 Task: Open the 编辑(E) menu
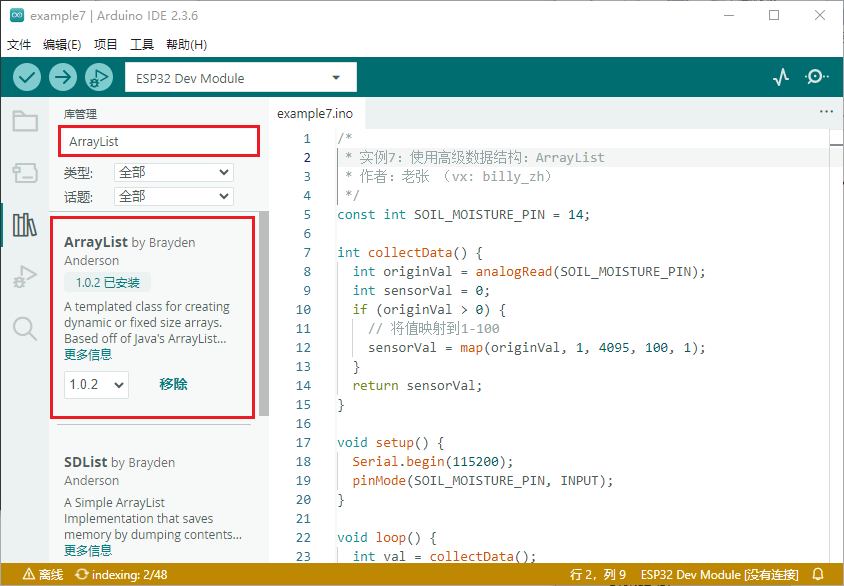click(62, 45)
